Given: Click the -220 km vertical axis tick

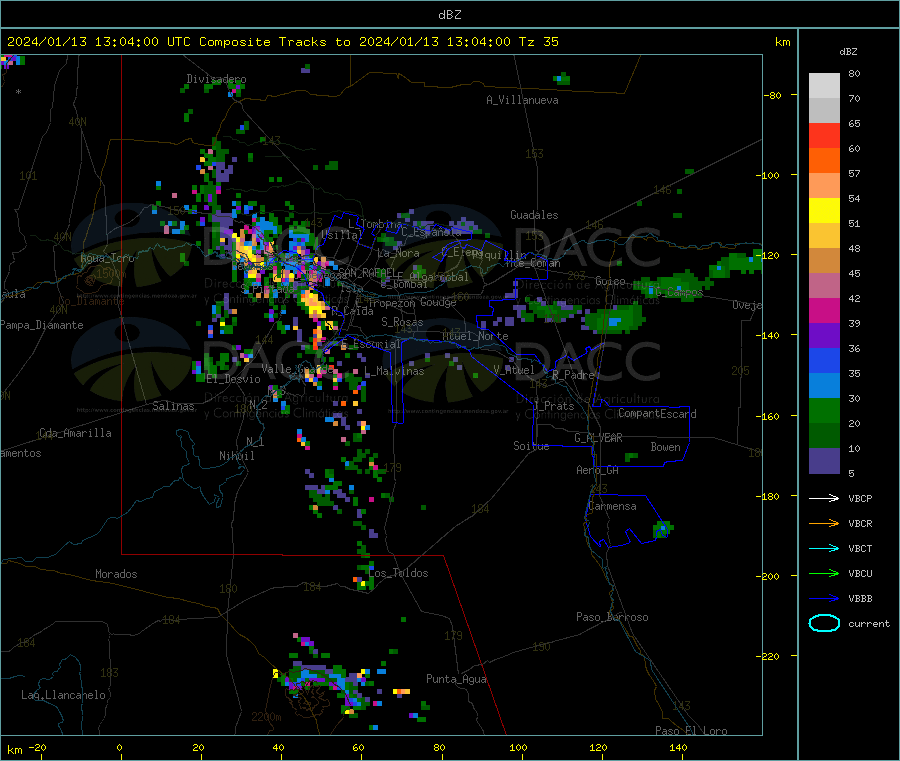Looking at the screenshot, I should 770,657.
